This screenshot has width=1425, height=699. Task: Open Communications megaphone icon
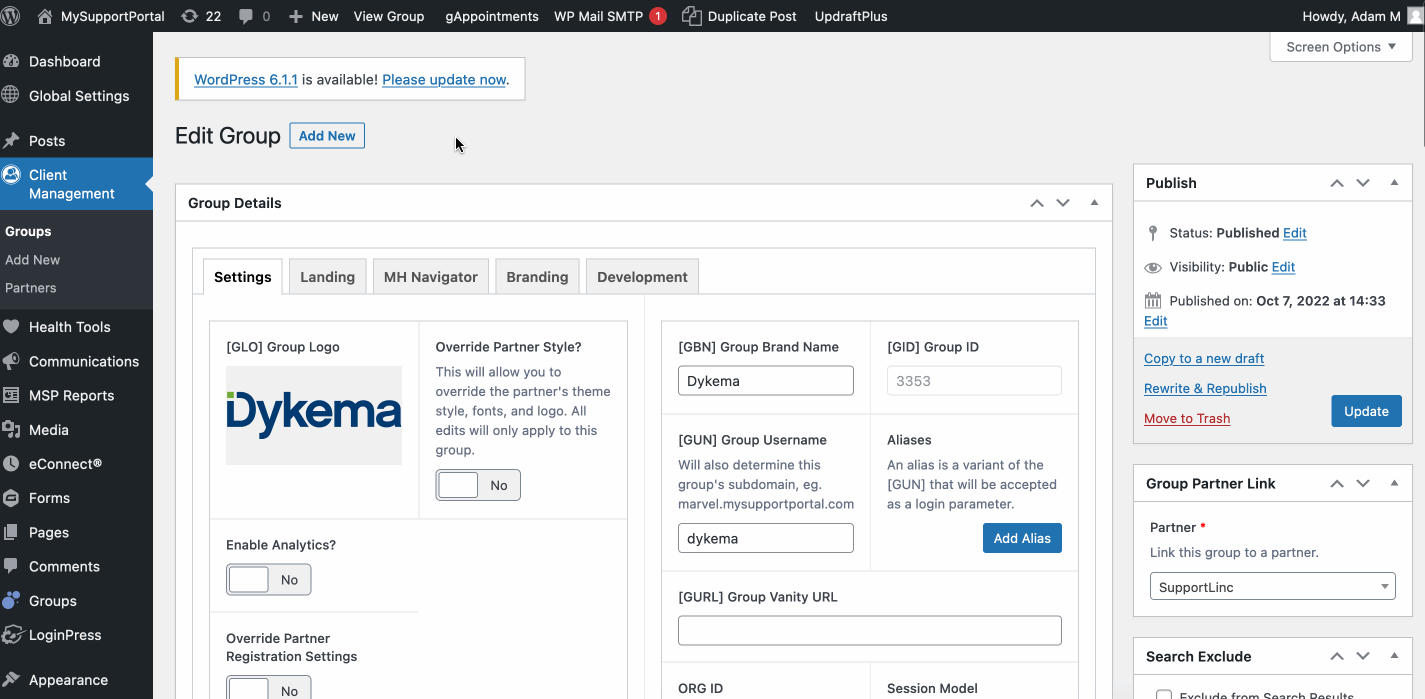11,361
